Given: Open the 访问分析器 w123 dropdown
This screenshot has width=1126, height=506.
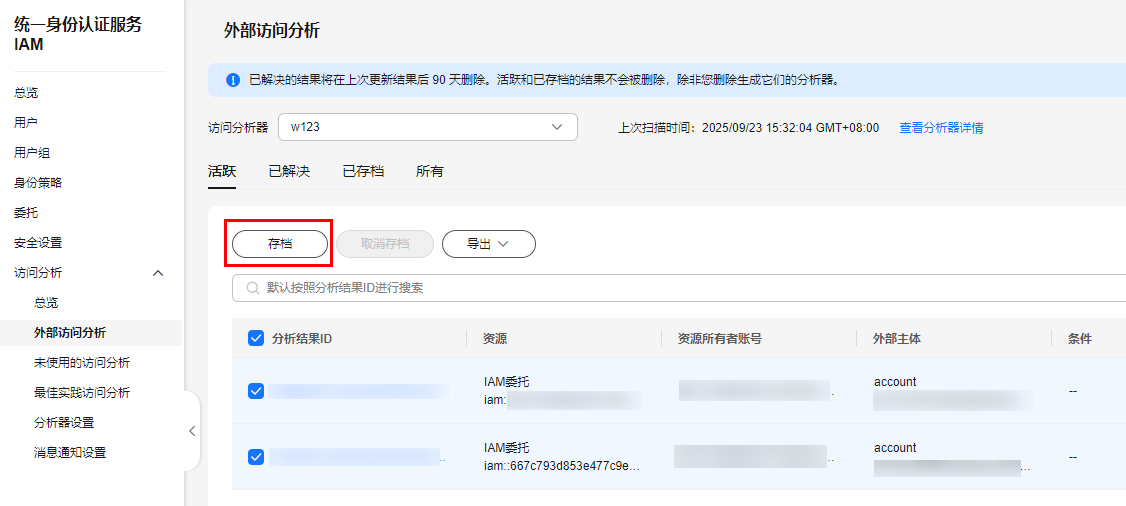Looking at the screenshot, I should [x=427, y=127].
